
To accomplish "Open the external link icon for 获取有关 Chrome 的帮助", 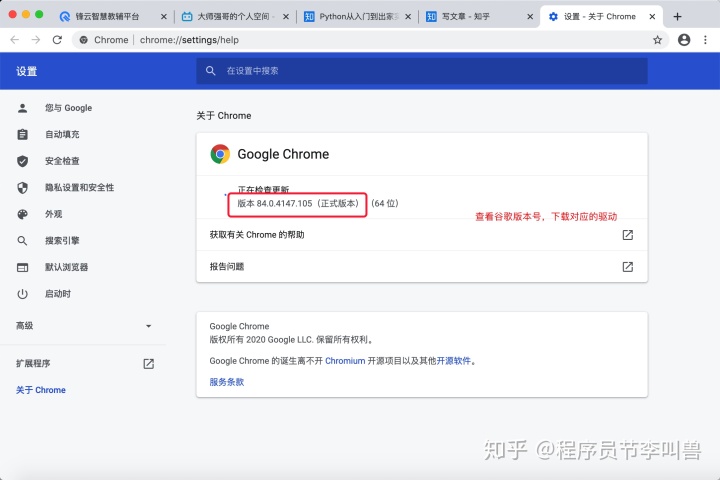I will [x=628, y=235].
